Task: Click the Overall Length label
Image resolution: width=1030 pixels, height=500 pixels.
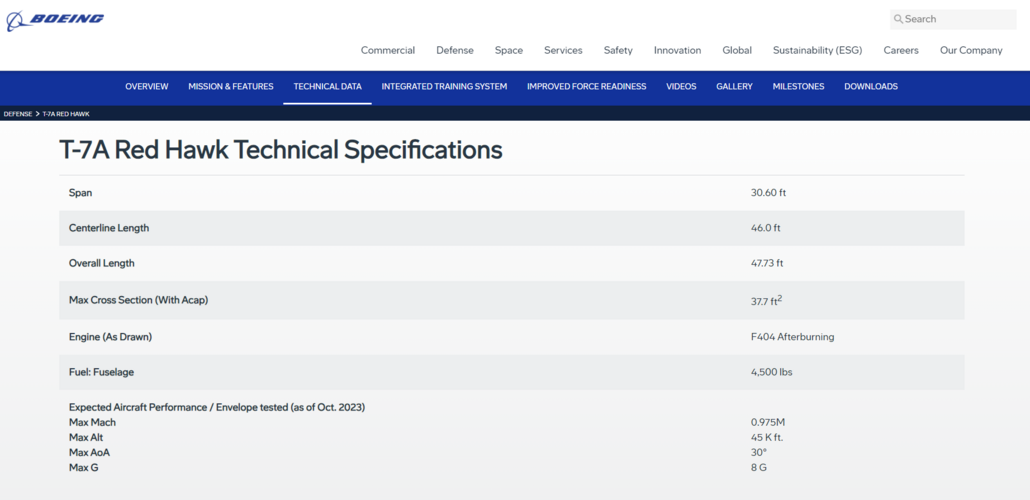Action: [102, 263]
